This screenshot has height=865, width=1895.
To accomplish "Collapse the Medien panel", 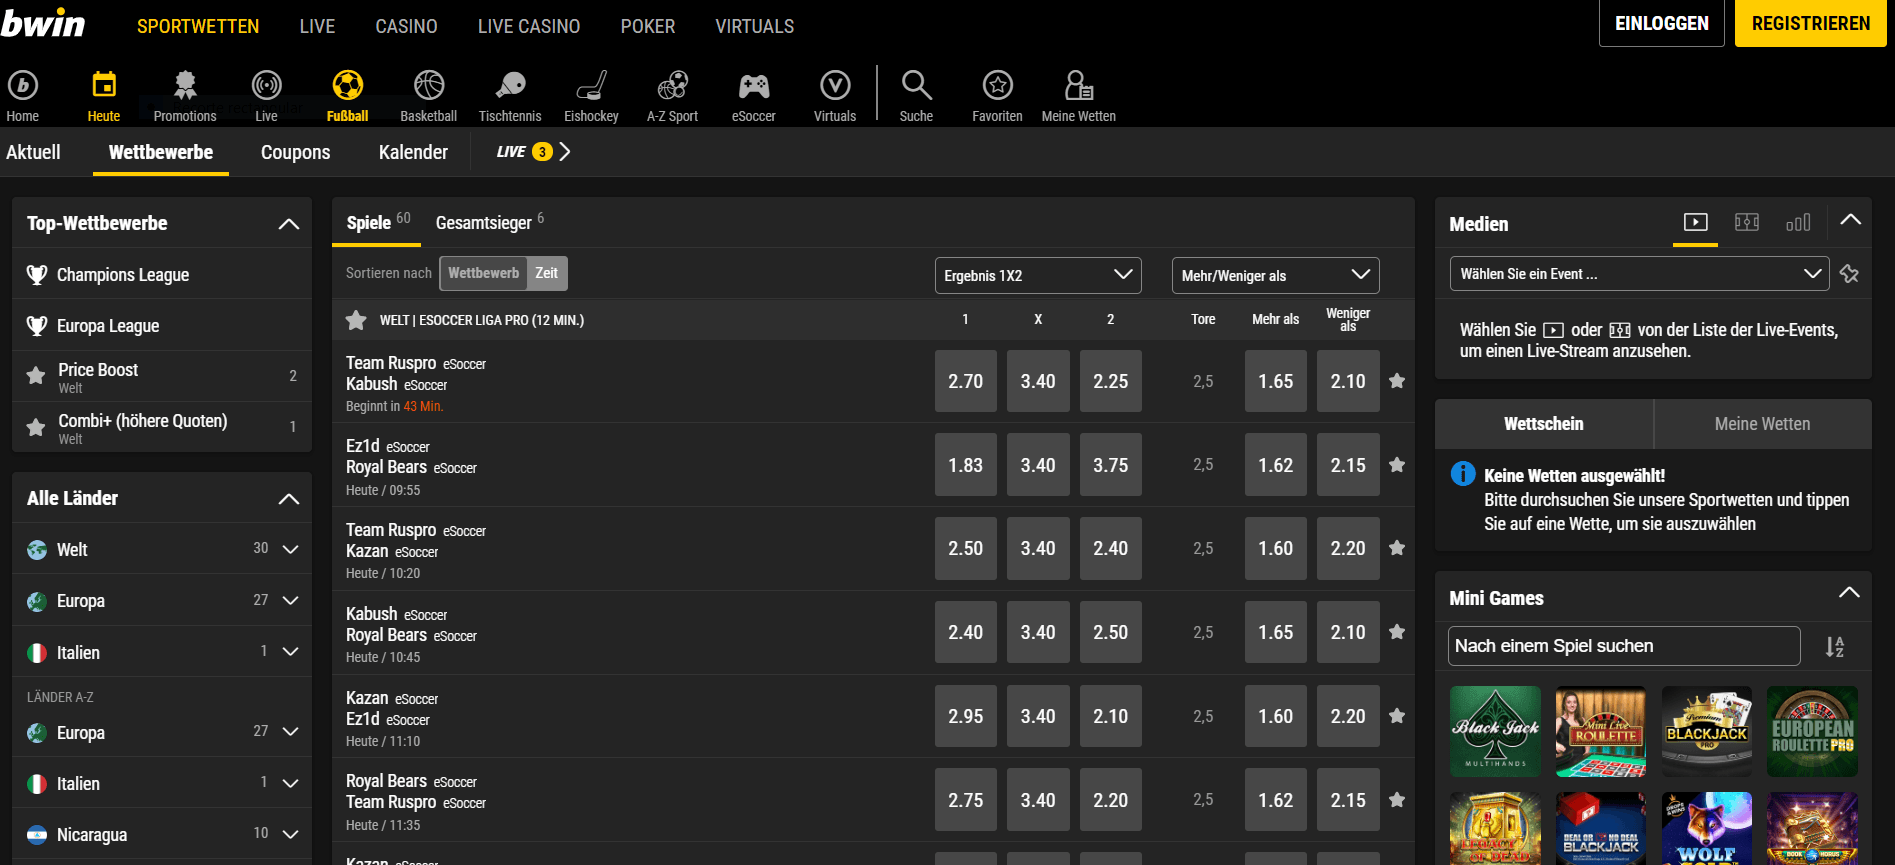I will point(1850,220).
